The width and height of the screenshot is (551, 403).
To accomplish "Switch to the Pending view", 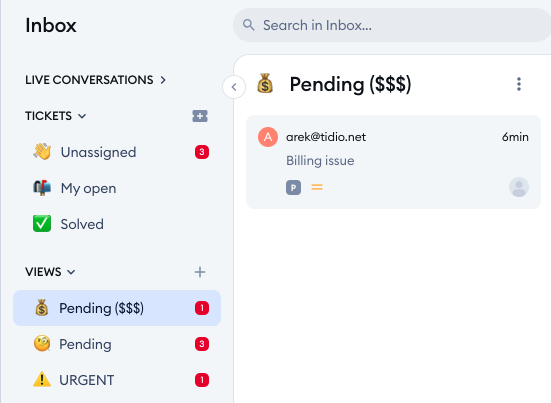I will (117, 344).
